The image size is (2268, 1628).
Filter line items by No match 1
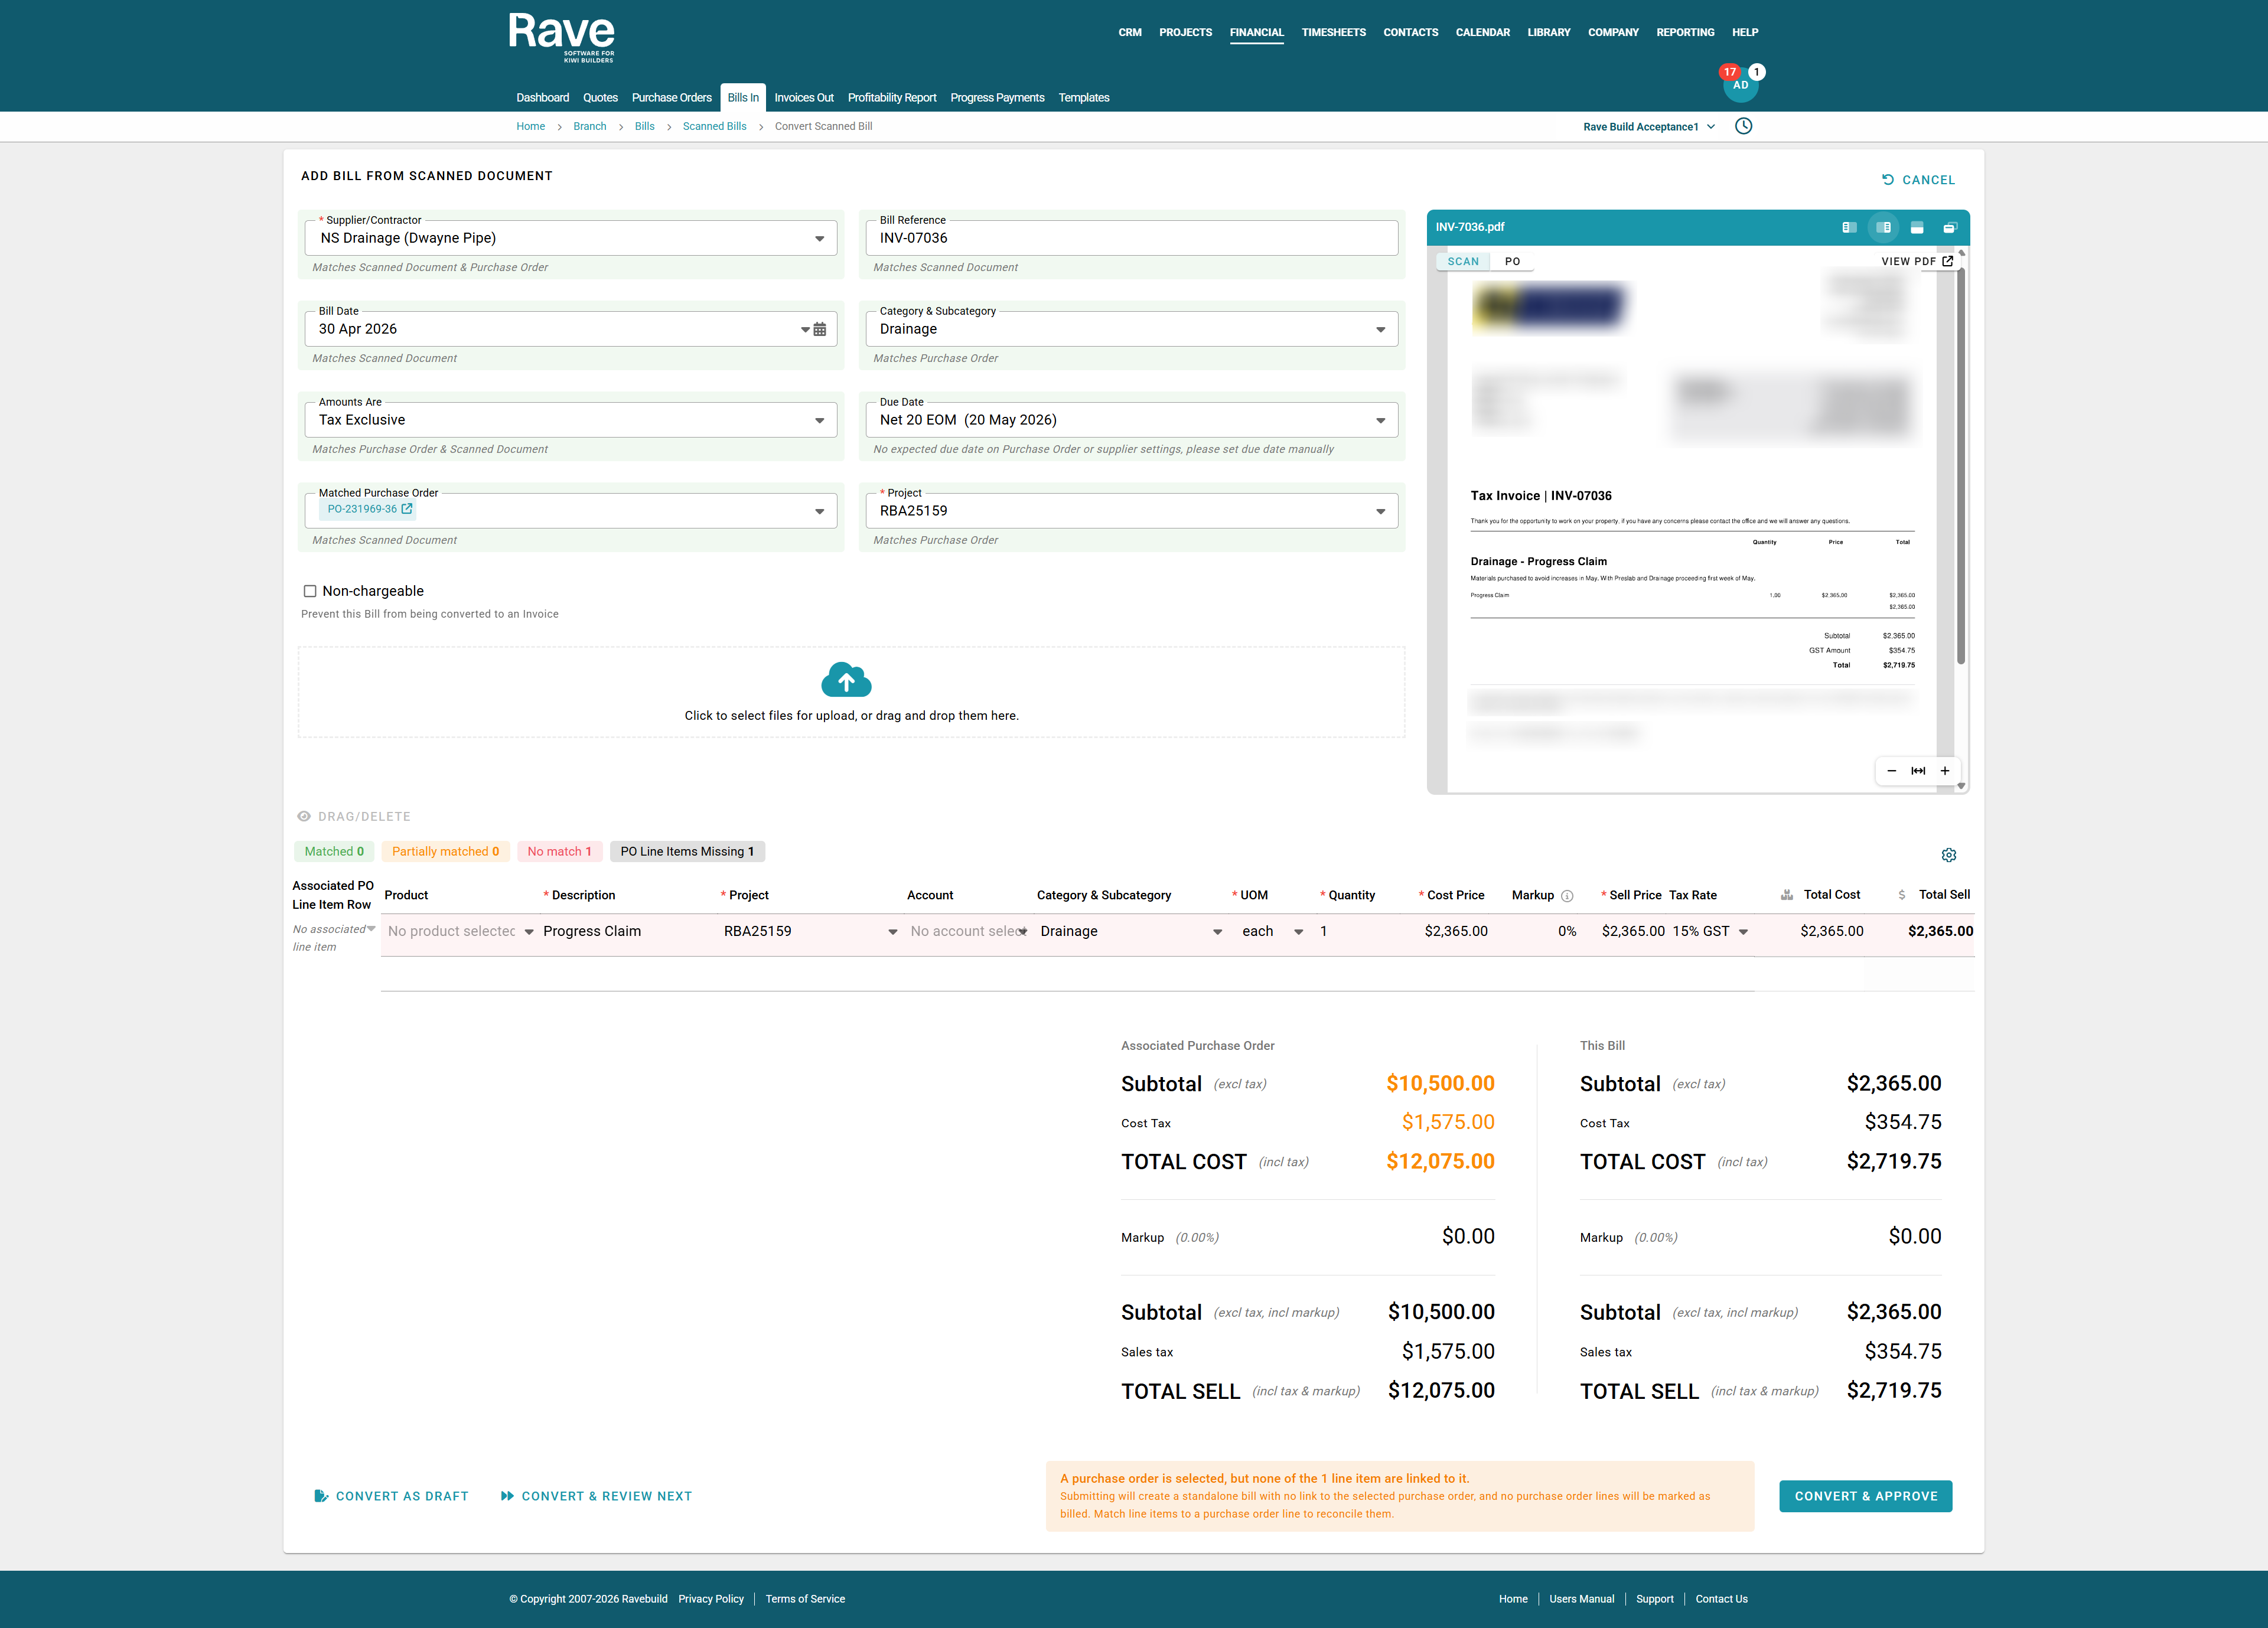(559, 852)
